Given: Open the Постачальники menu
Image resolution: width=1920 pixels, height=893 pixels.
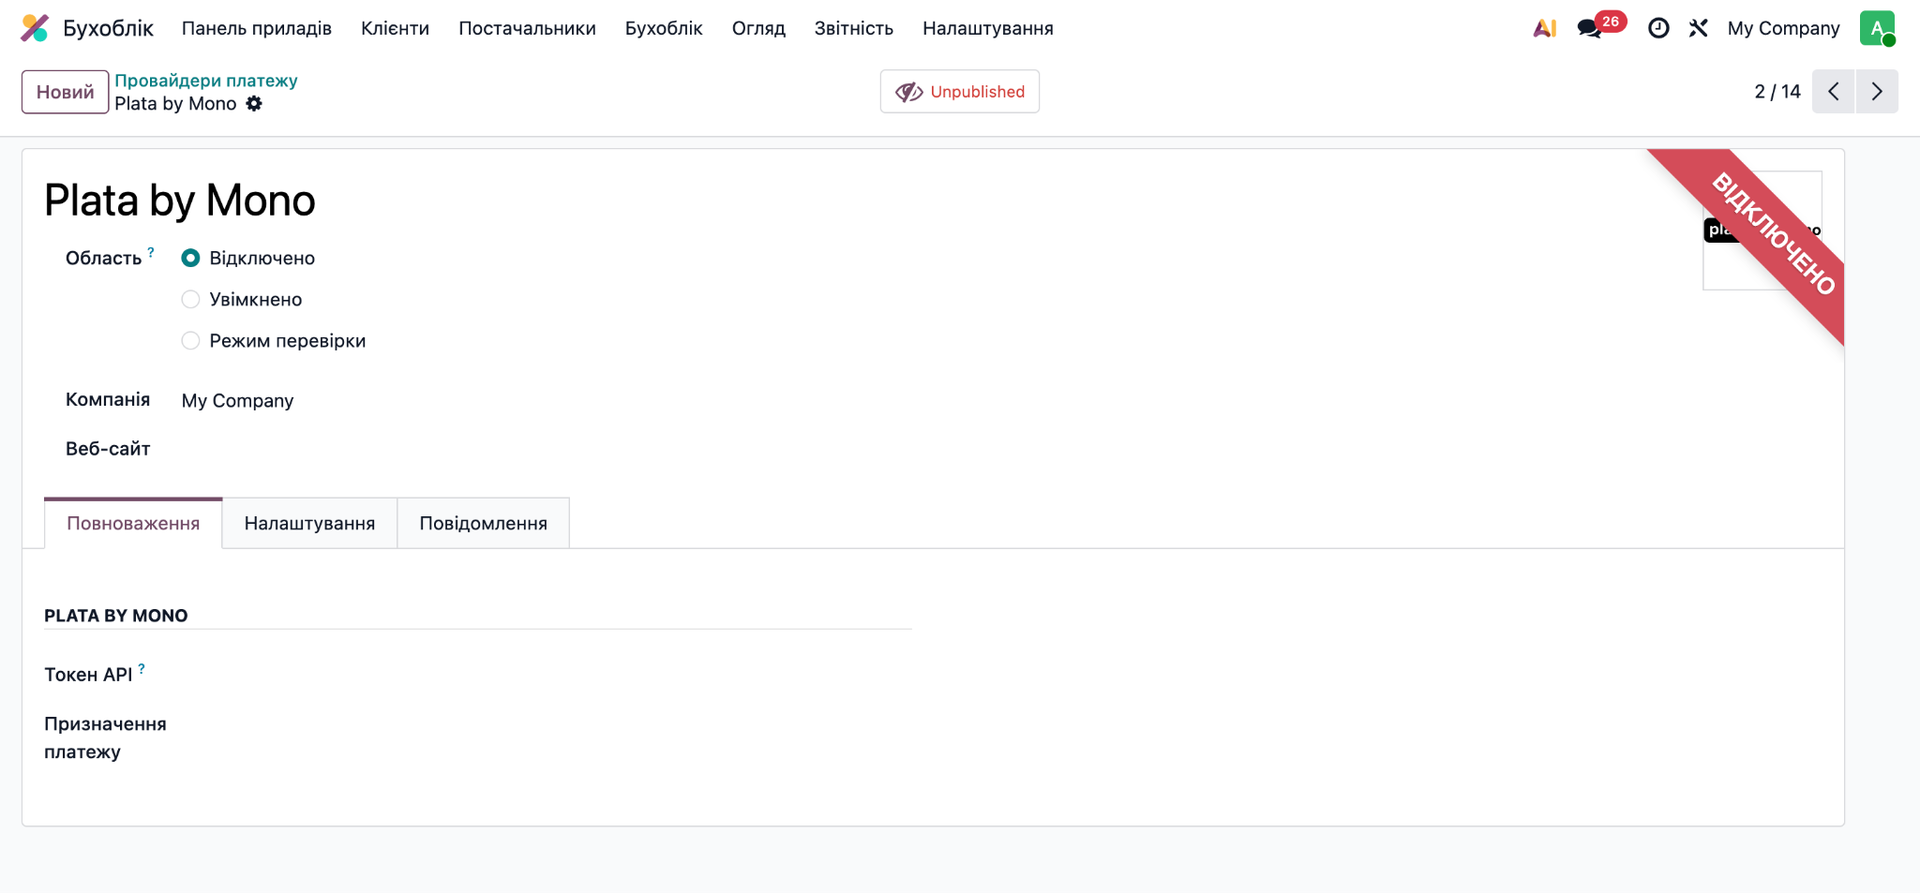Looking at the screenshot, I should pyautogui.click(x=527, y=28).
